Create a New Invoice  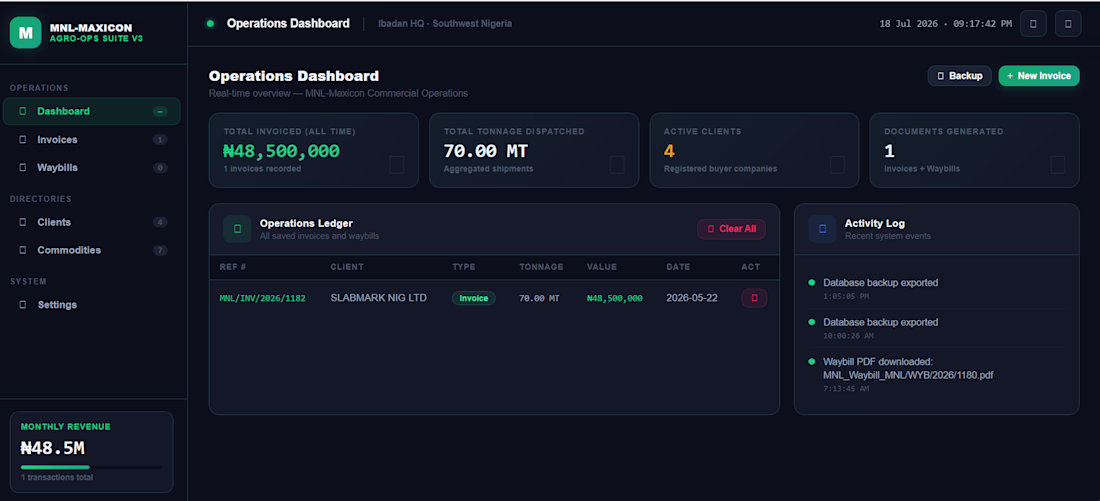click(x=1039, y=76)
